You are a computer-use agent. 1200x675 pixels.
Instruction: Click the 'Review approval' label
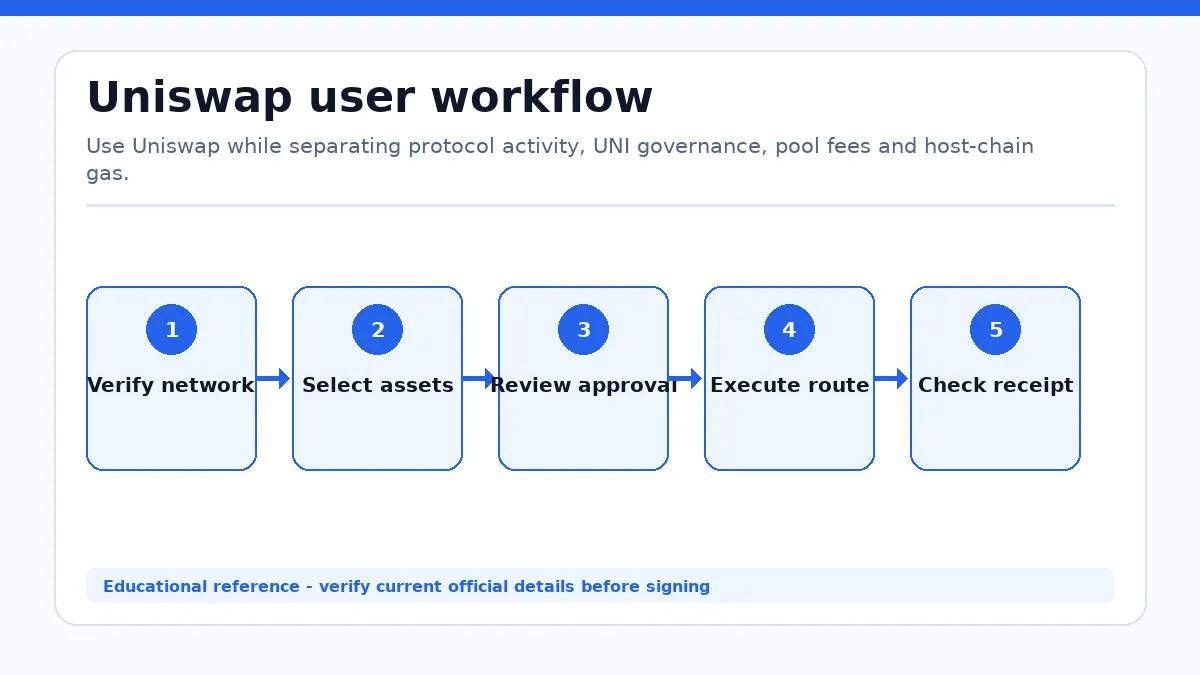583,385
